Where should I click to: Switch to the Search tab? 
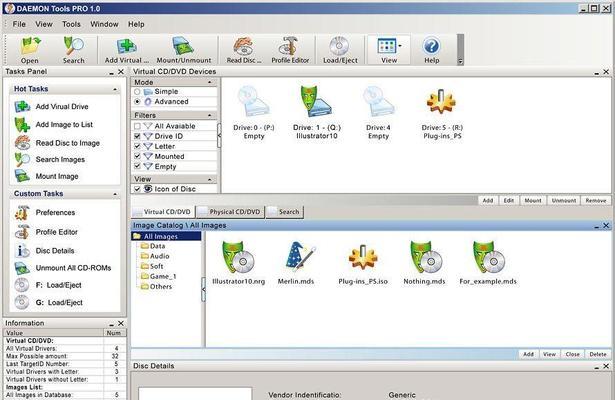coord(285,212)
